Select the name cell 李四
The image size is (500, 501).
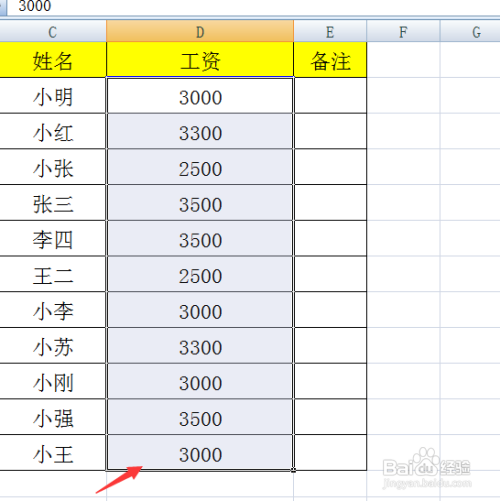click(x=53, y=238)
